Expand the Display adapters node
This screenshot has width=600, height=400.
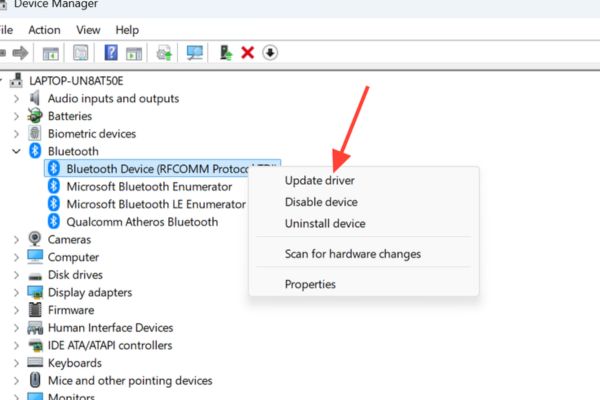pos(16,293)
